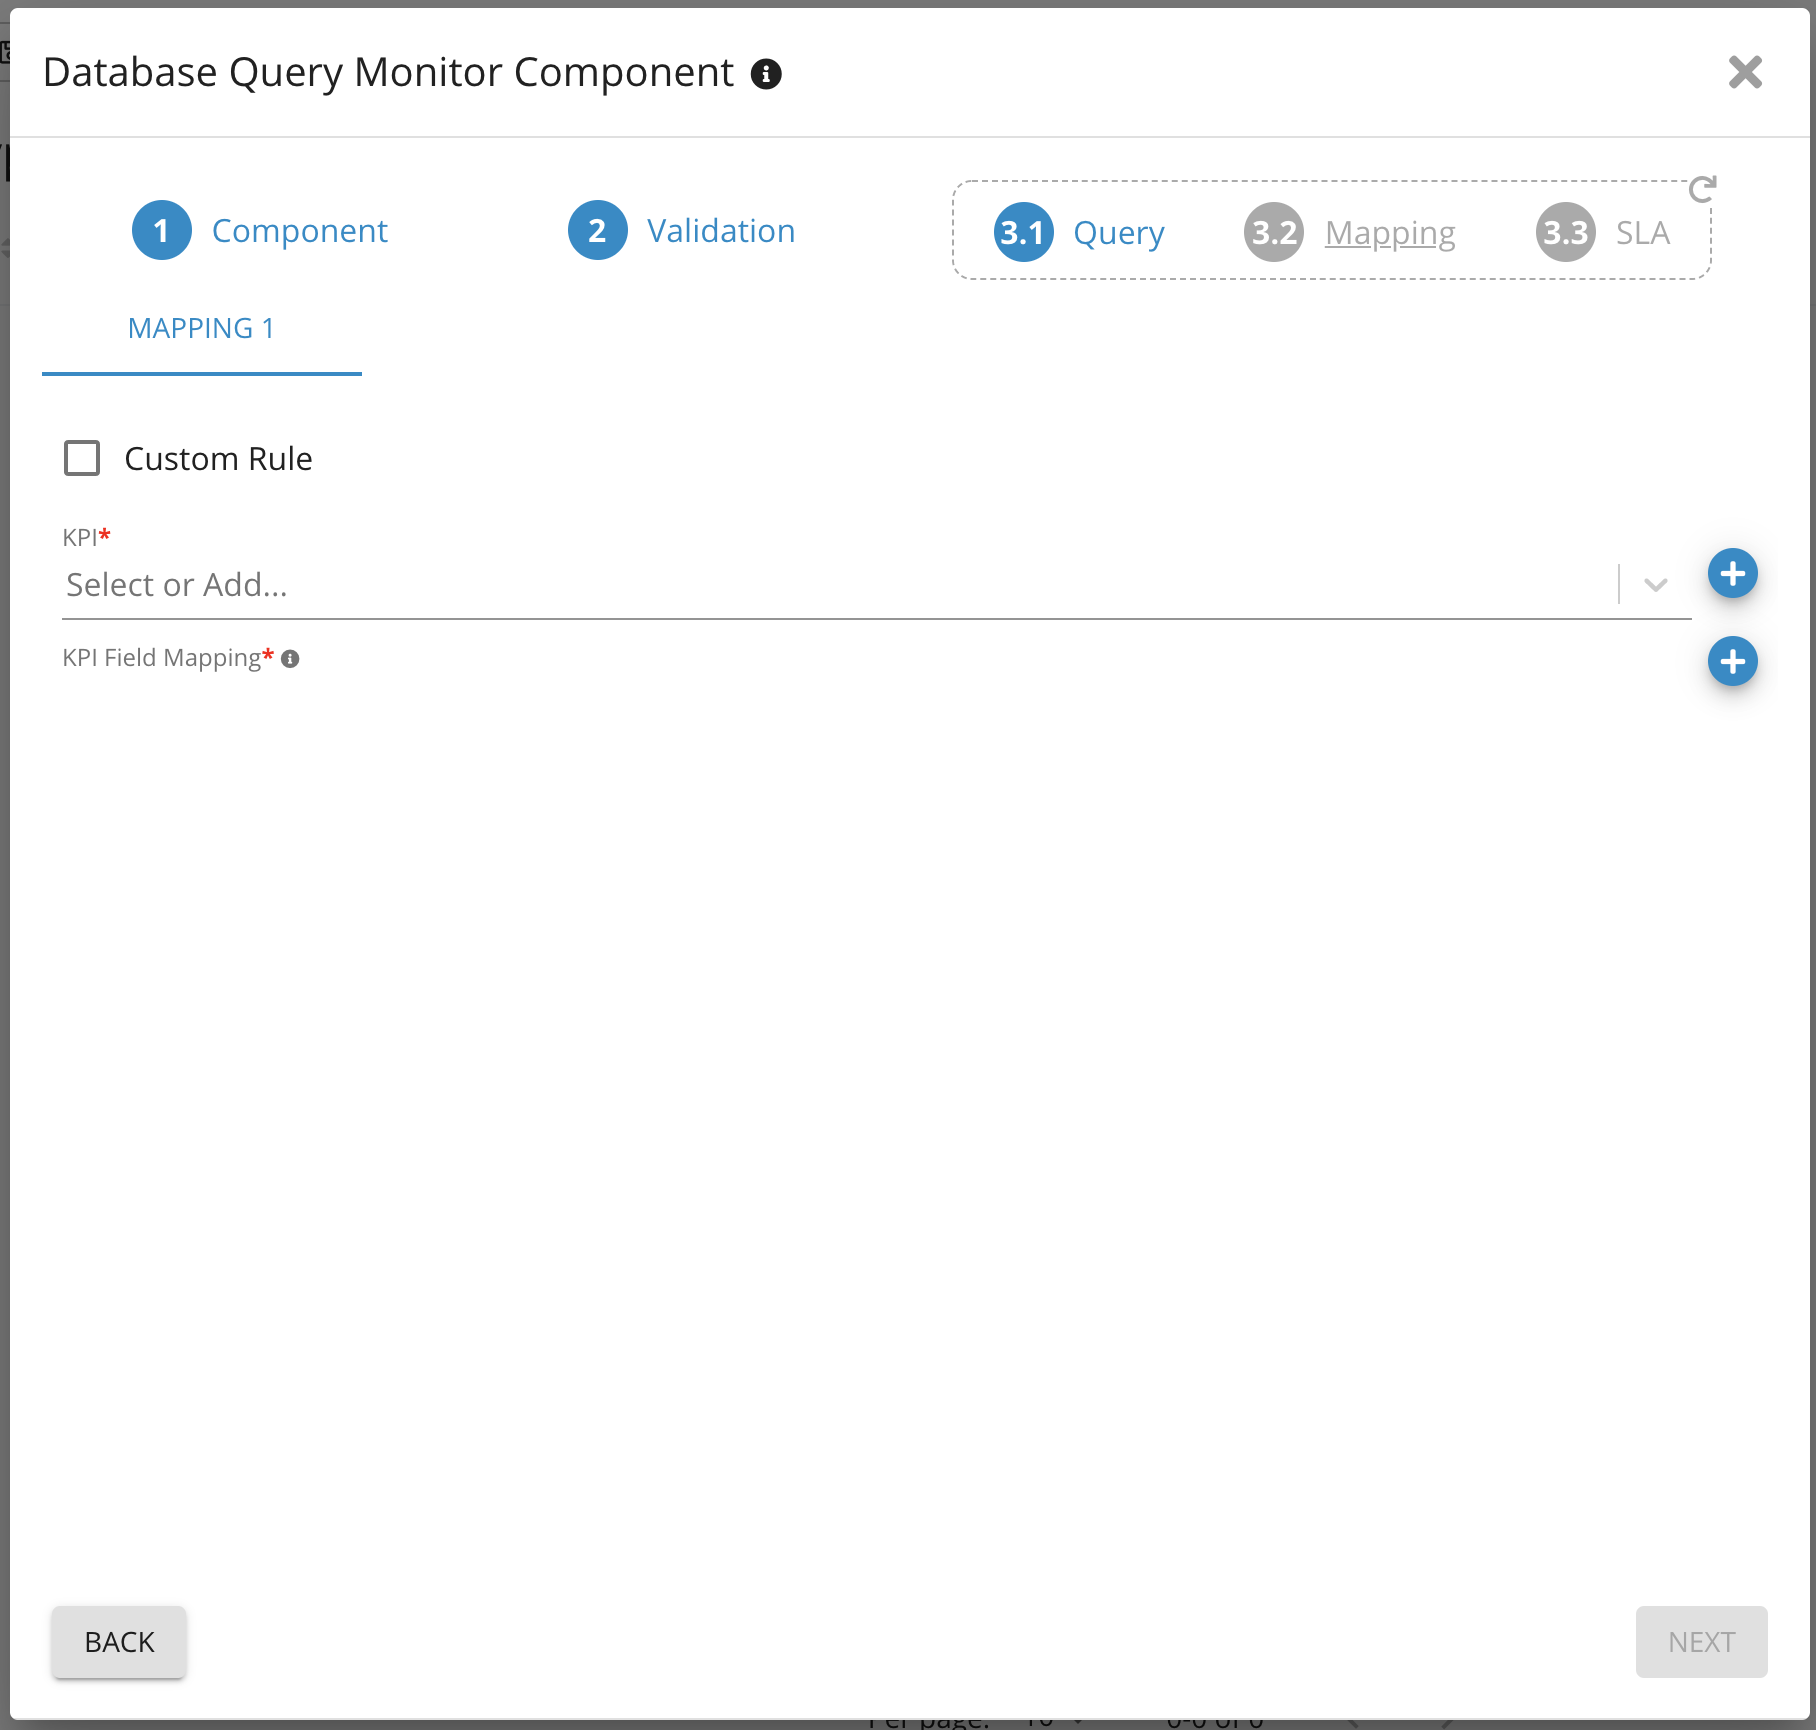Screen dimensions: 1816x1730
Task: Click the 3.3 step circle
Action: coord(1565,233)
